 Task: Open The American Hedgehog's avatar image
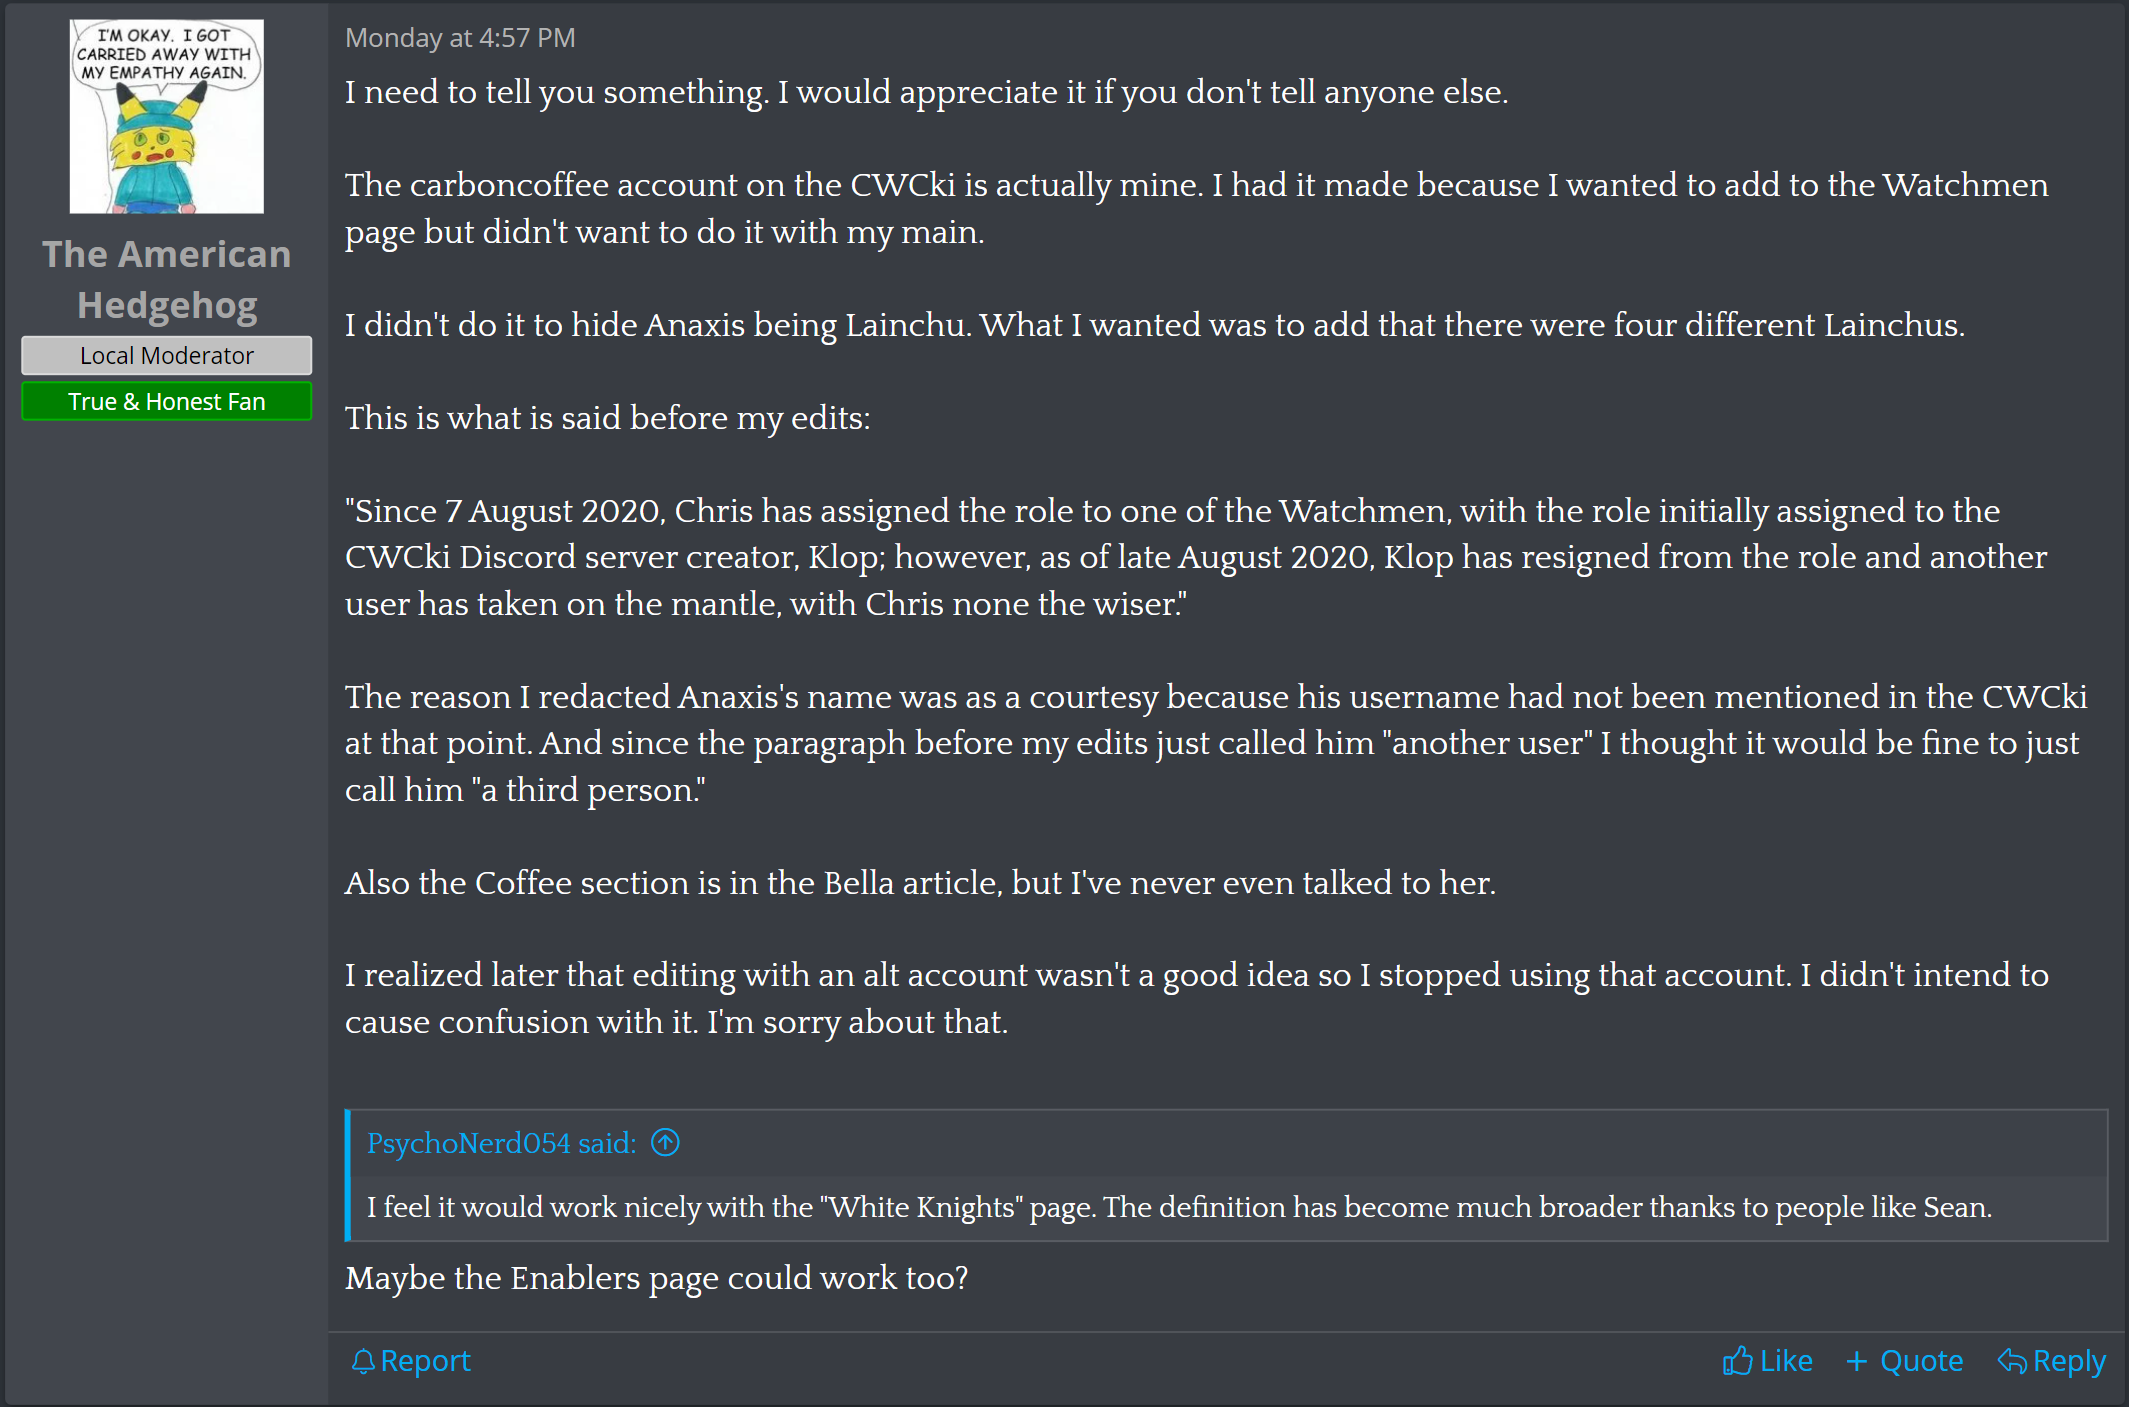point(167,116)
